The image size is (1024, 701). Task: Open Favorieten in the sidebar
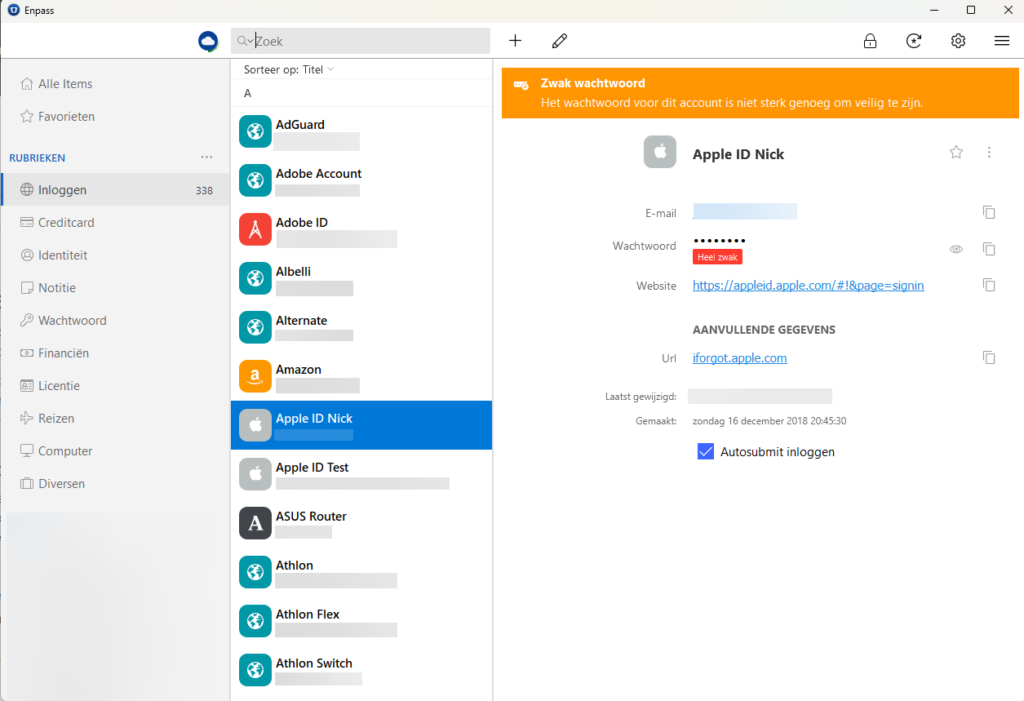pos(66,116)
